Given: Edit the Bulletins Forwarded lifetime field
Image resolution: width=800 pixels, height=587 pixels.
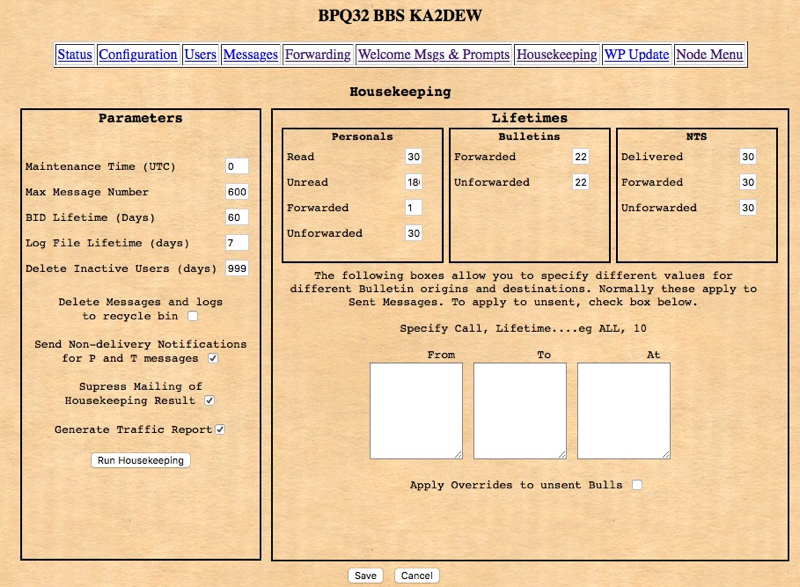Looking at the screenshot, I should 581,157.
